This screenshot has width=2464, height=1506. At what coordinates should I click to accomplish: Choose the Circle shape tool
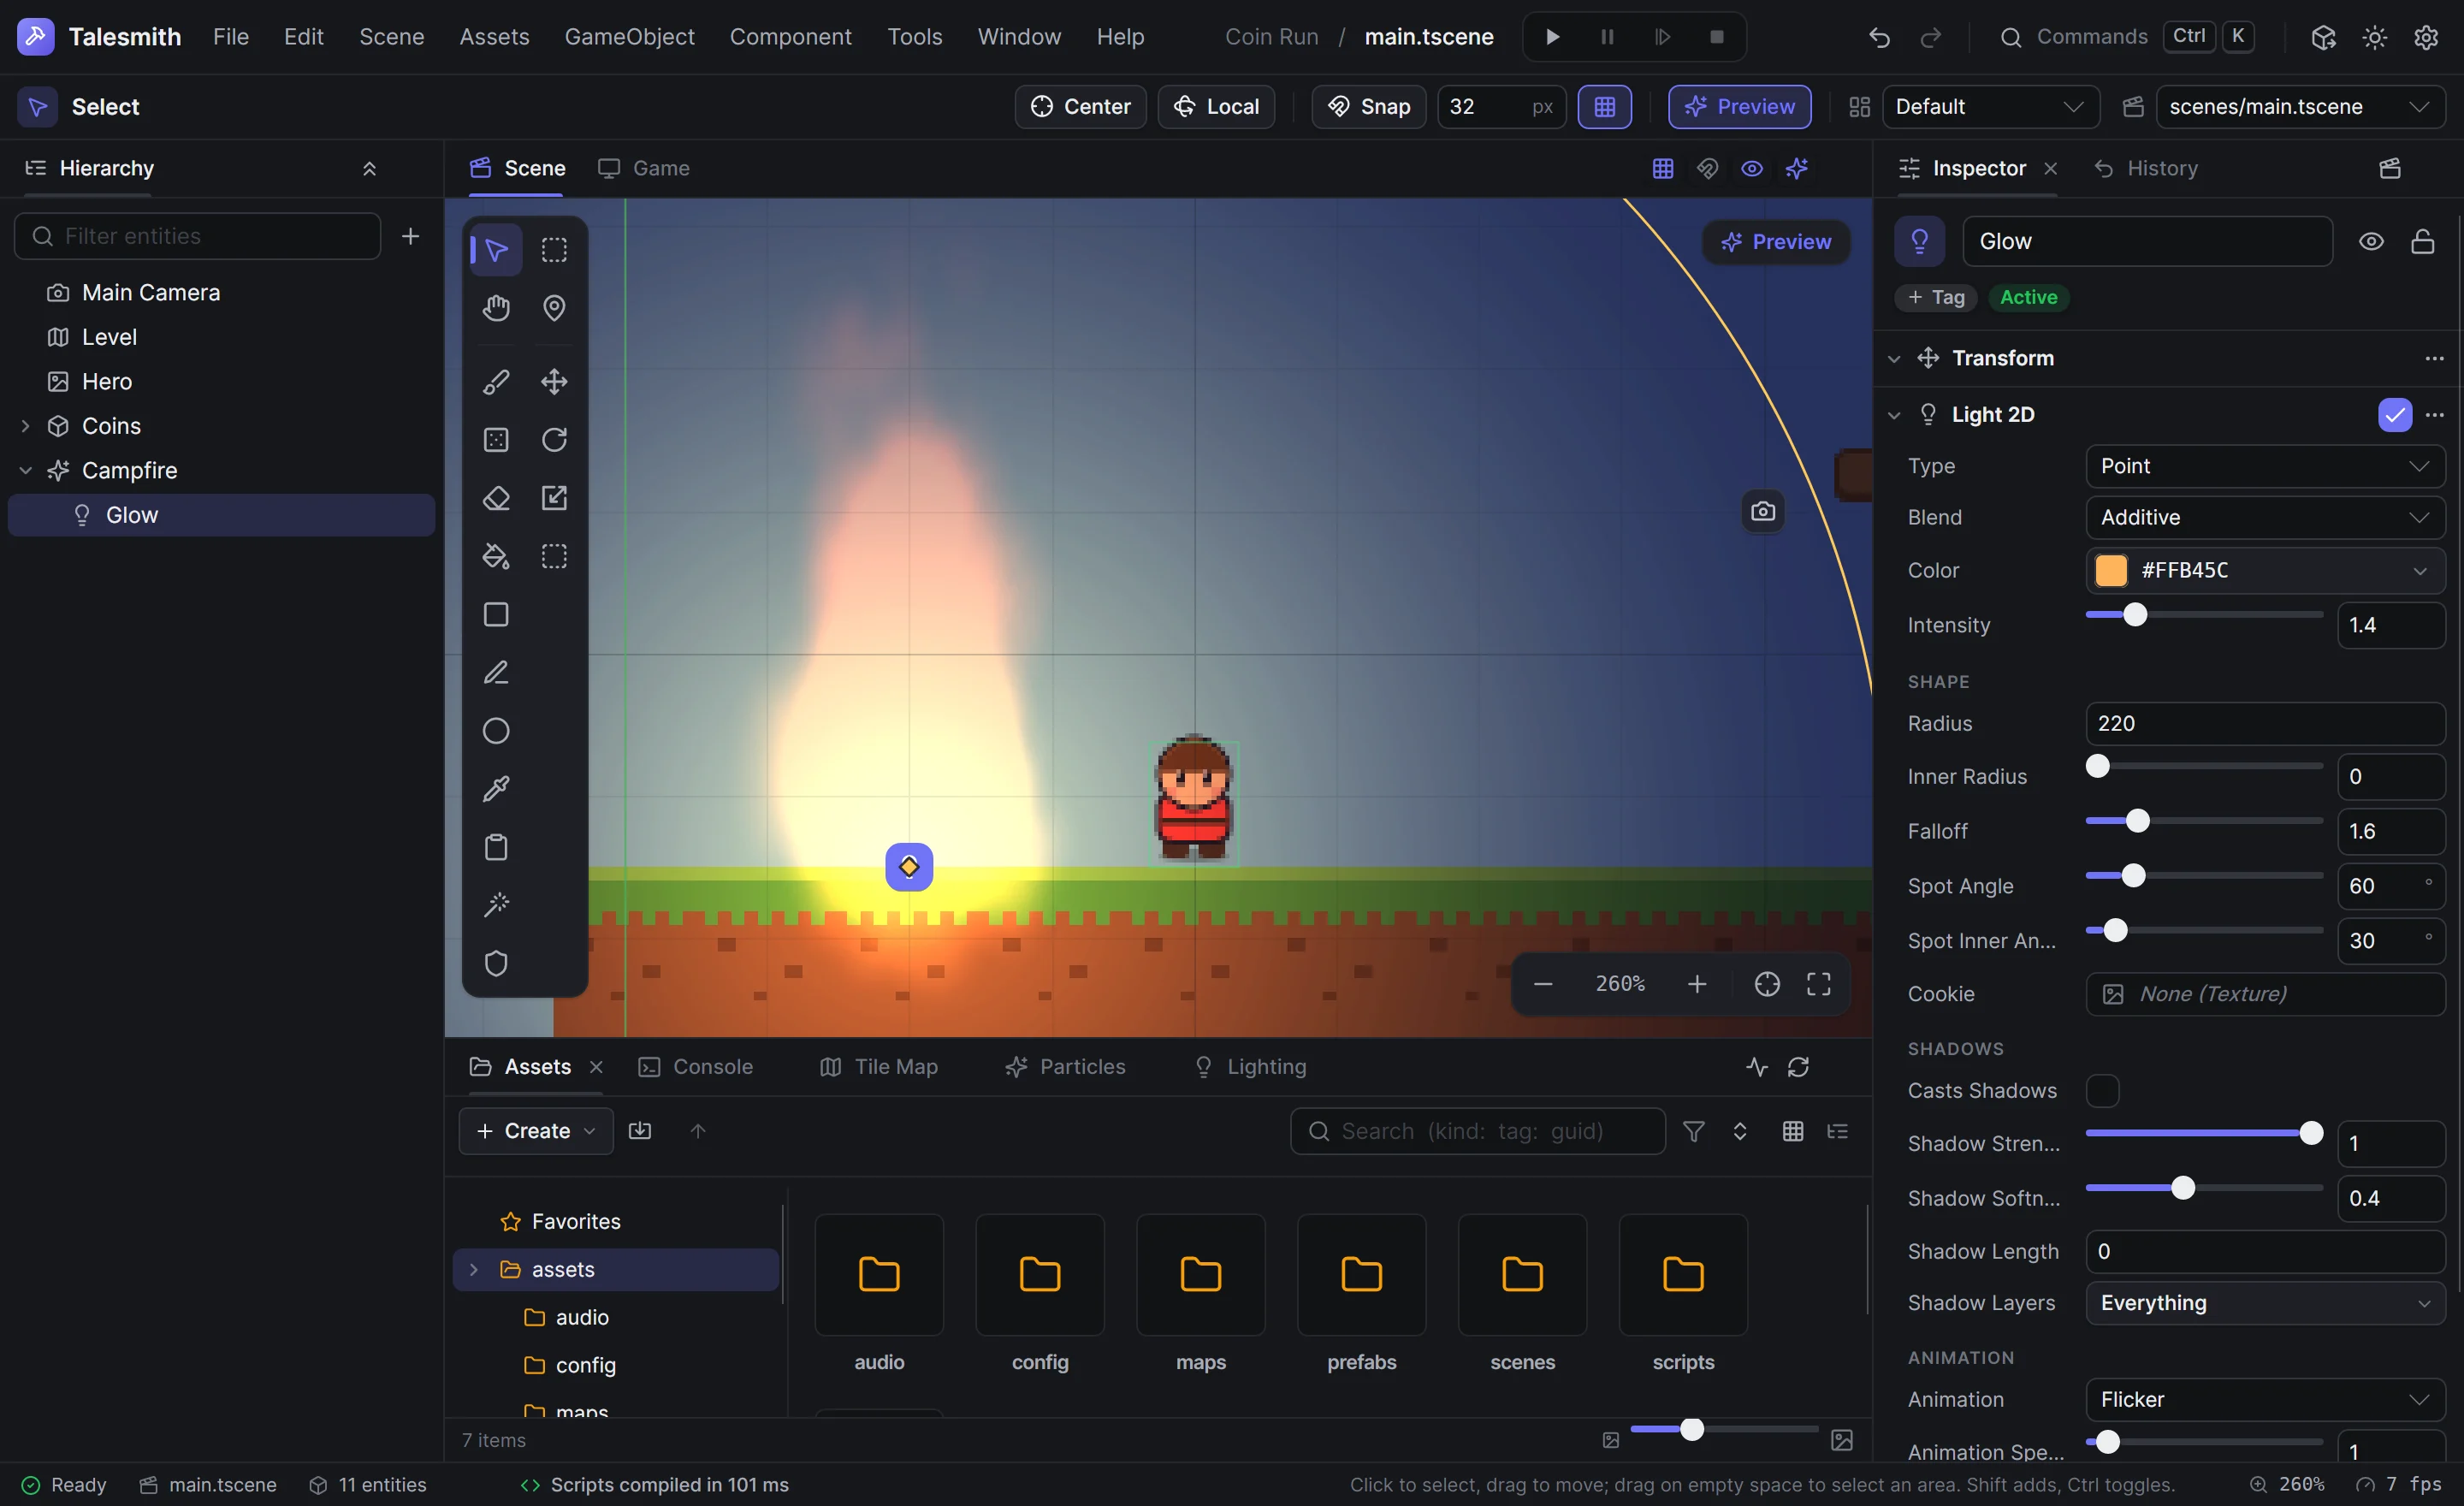coord(496,731)
